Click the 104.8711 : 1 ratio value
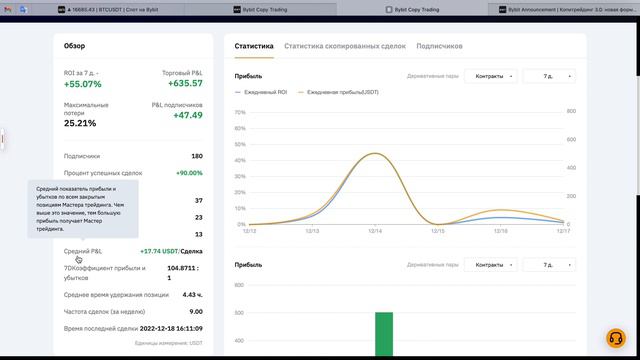Screen dimensions: 640x360 183,273
